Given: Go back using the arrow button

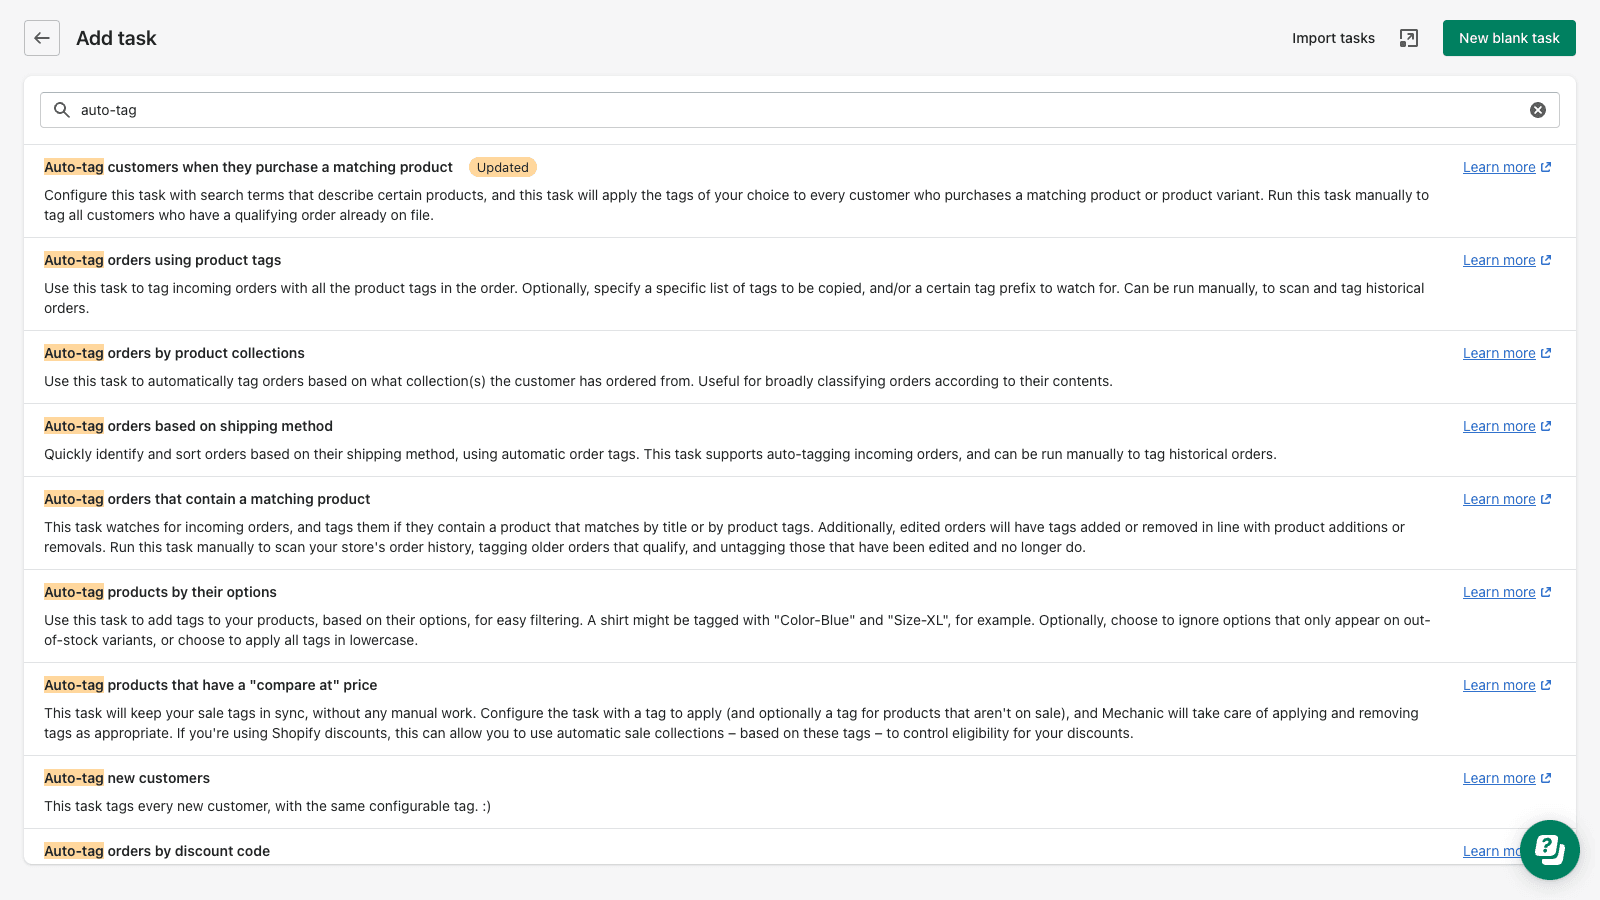Looking at the screenshot, I should click(x=42, y=38).
